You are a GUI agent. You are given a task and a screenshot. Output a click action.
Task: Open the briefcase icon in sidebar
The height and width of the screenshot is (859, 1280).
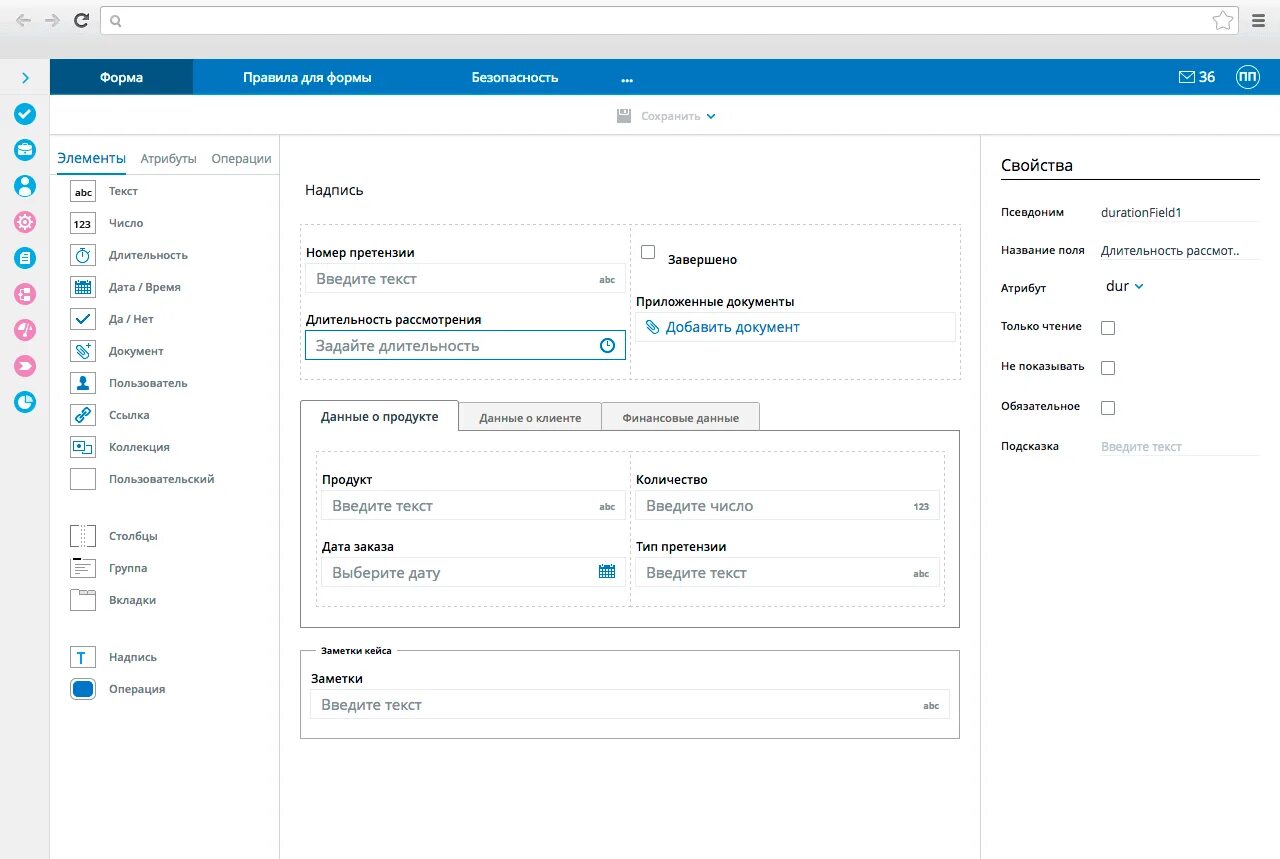[x=25, y=150]
